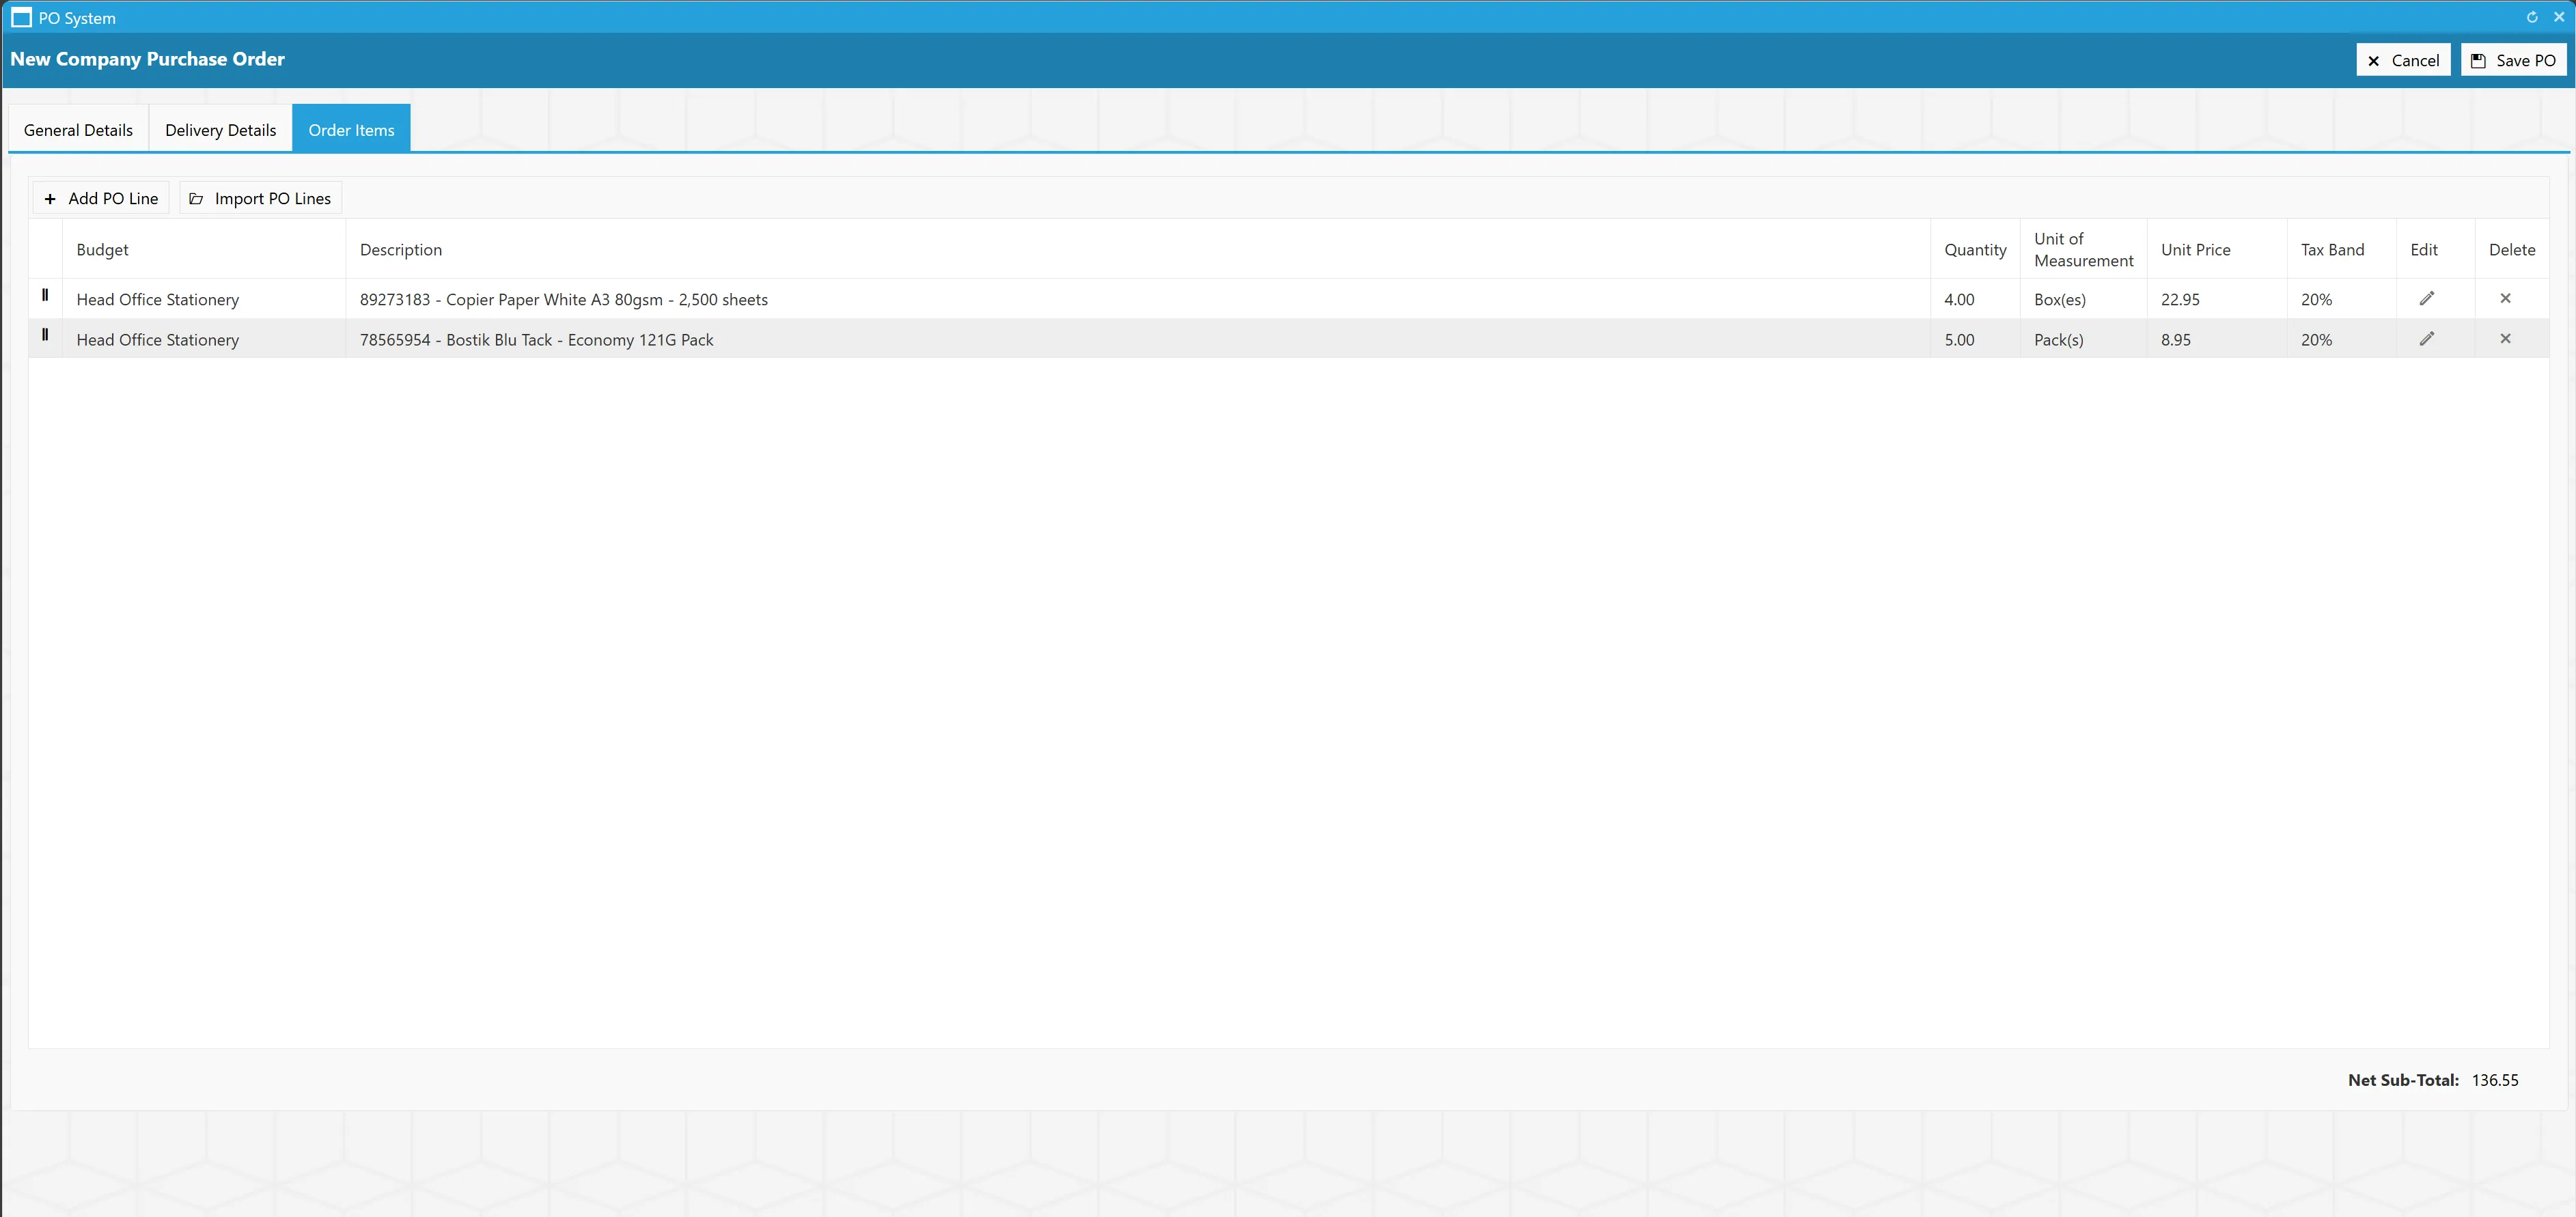Edit the Copier Paper line with pencil icon
This screenshot has height=1217, width=2576.
[x=2427, y=298]
